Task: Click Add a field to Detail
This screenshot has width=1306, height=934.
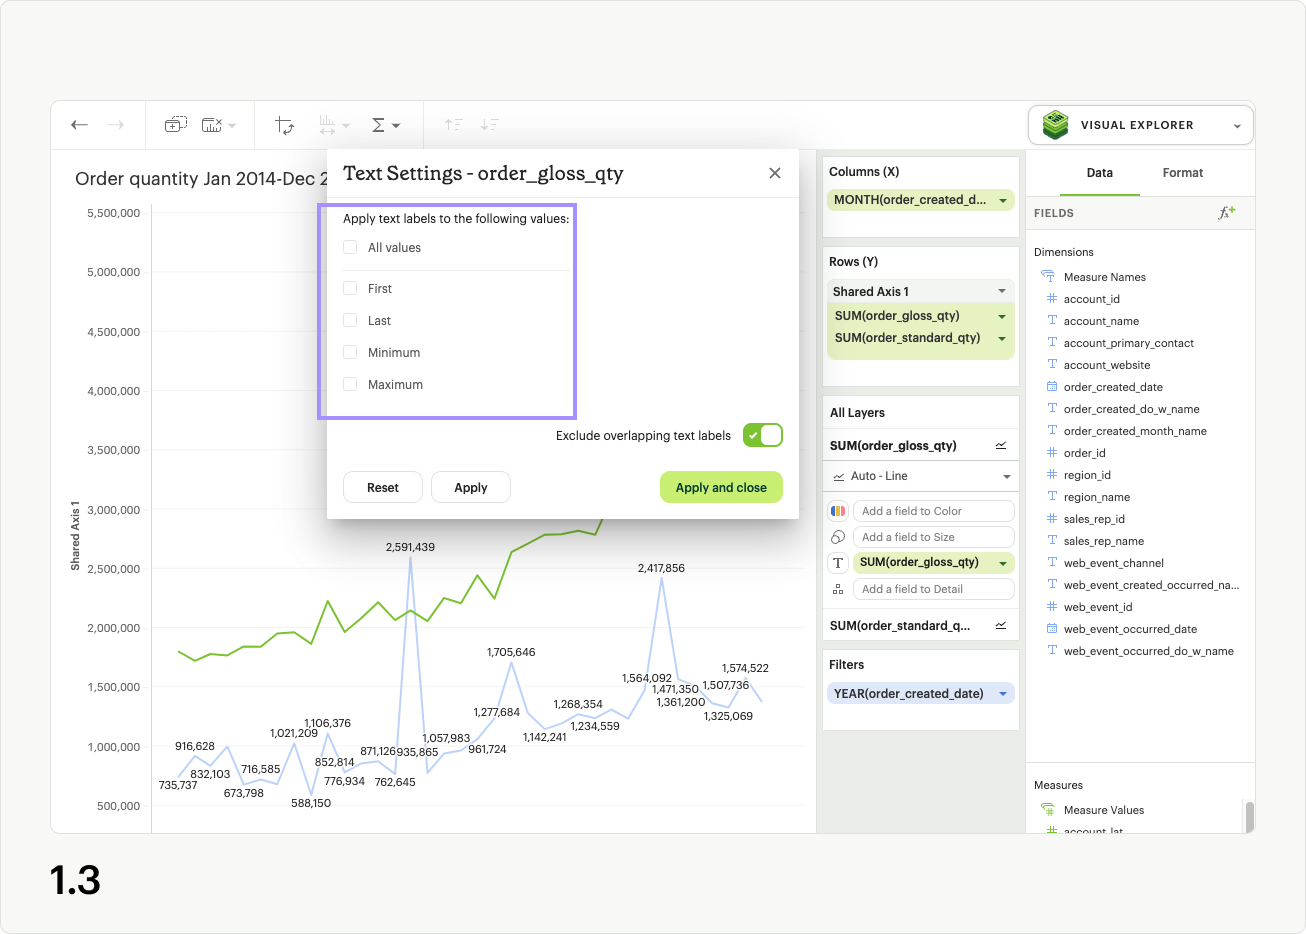Action: [x=934, y=589]
